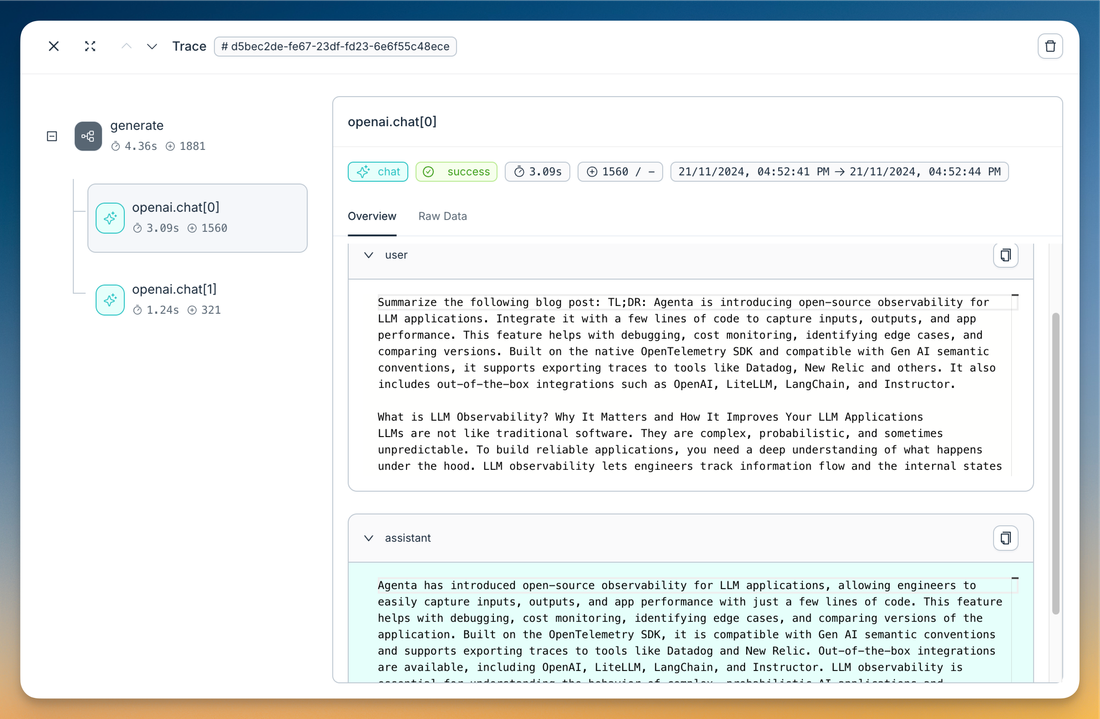Copy the assistant message content
Image resolution: width=1100 pixels, height=719 pixels.
1005,538
